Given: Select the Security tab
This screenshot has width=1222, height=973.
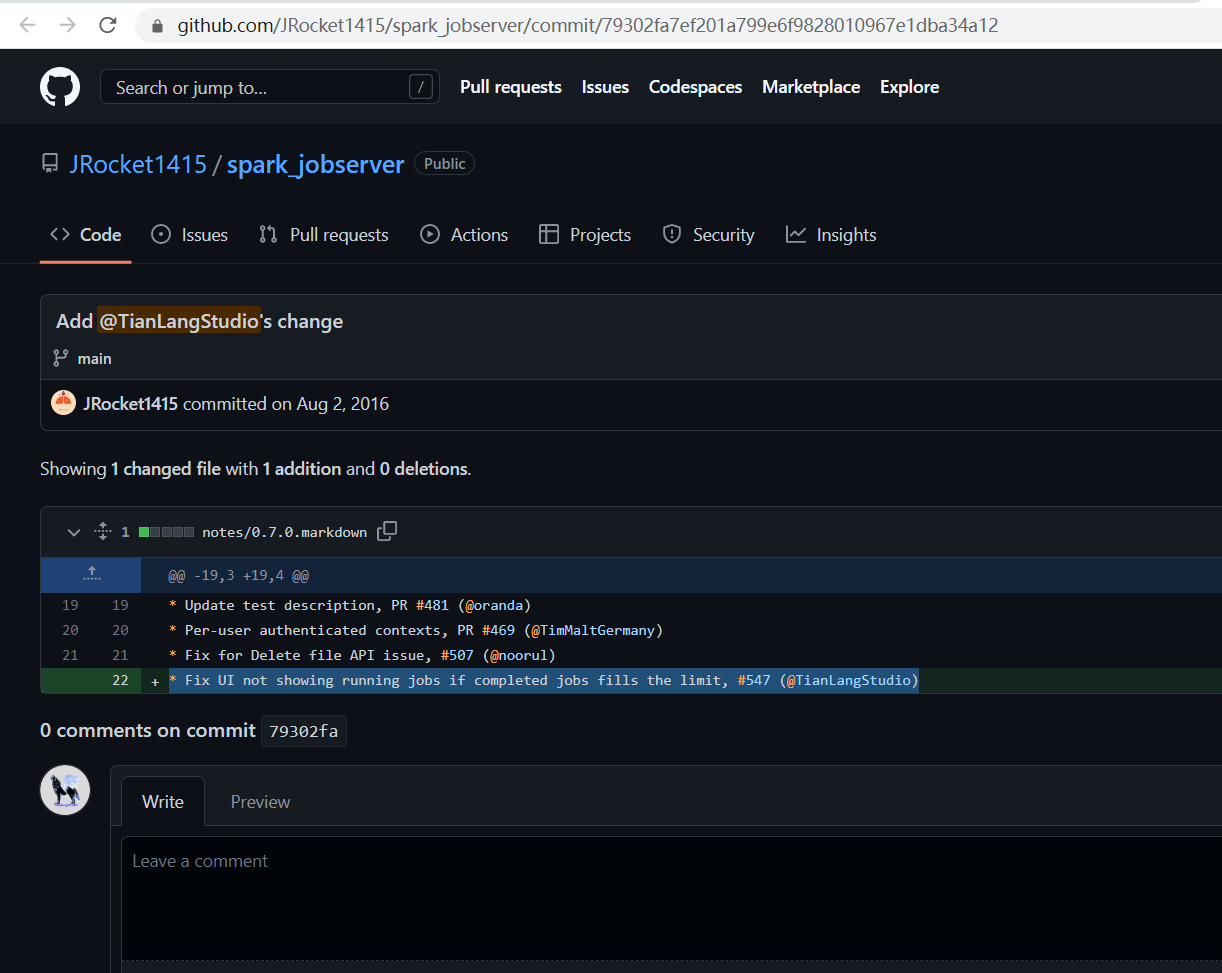Looking at the screenshot, I should (708, 235).
